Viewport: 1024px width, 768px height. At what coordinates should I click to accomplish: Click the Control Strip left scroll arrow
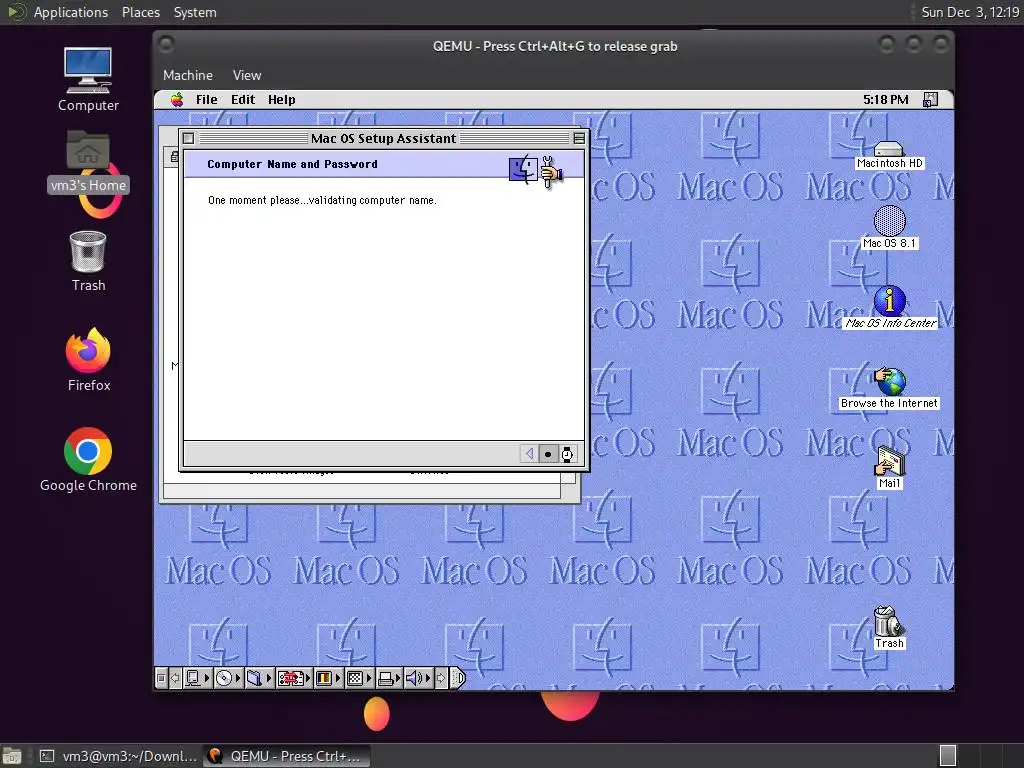pos(175,678)
